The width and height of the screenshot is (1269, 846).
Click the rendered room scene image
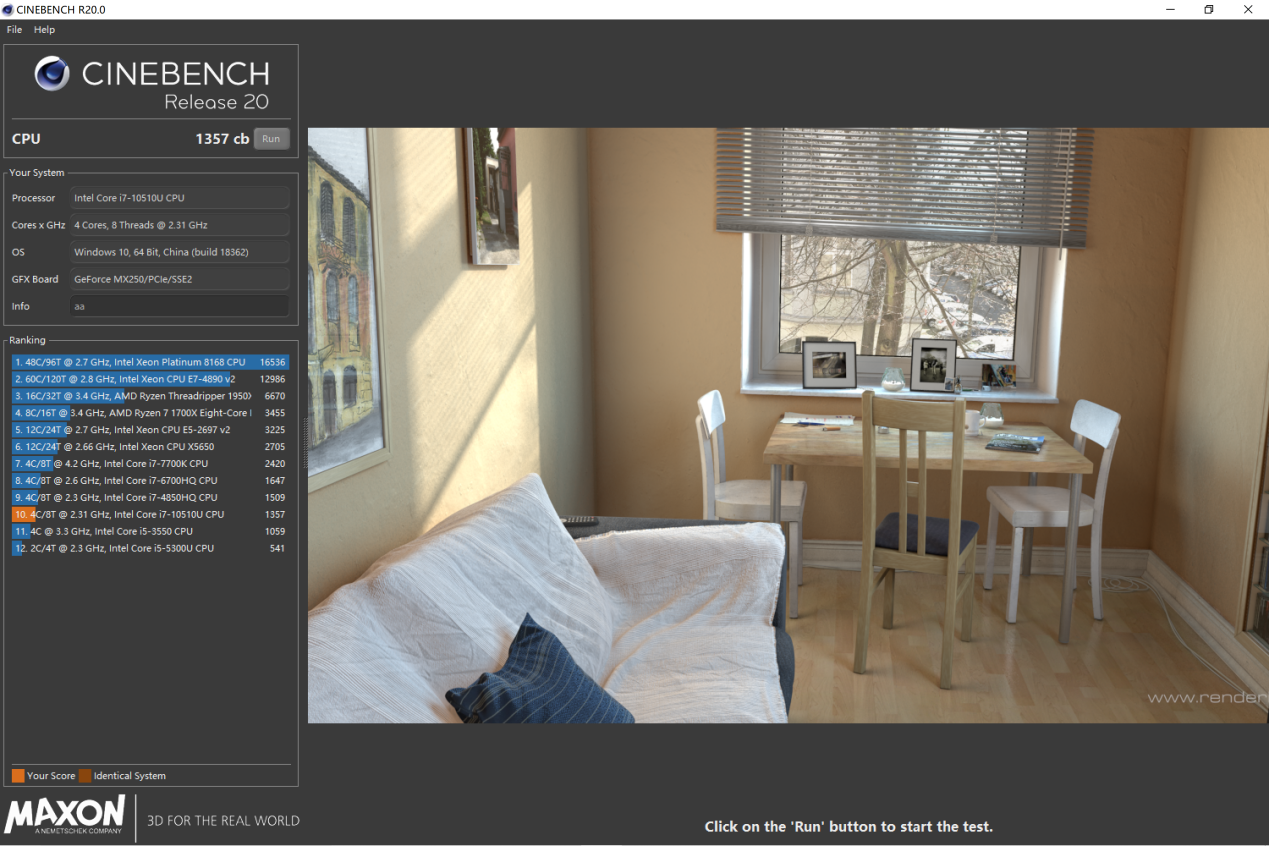(788, 425)
